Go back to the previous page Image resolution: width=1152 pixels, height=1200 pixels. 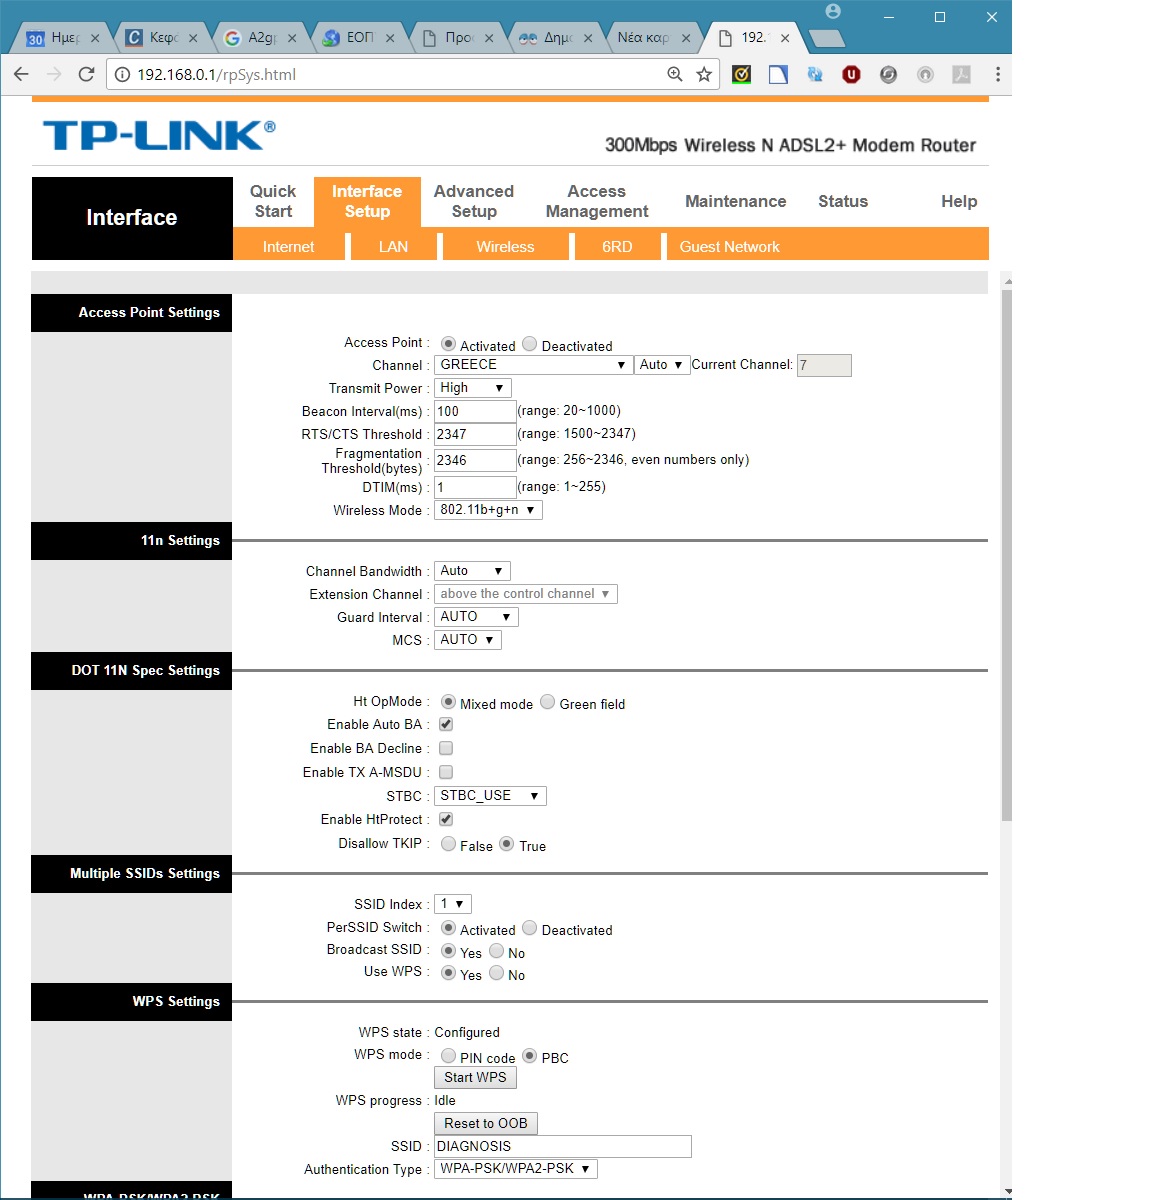[21, 74]
